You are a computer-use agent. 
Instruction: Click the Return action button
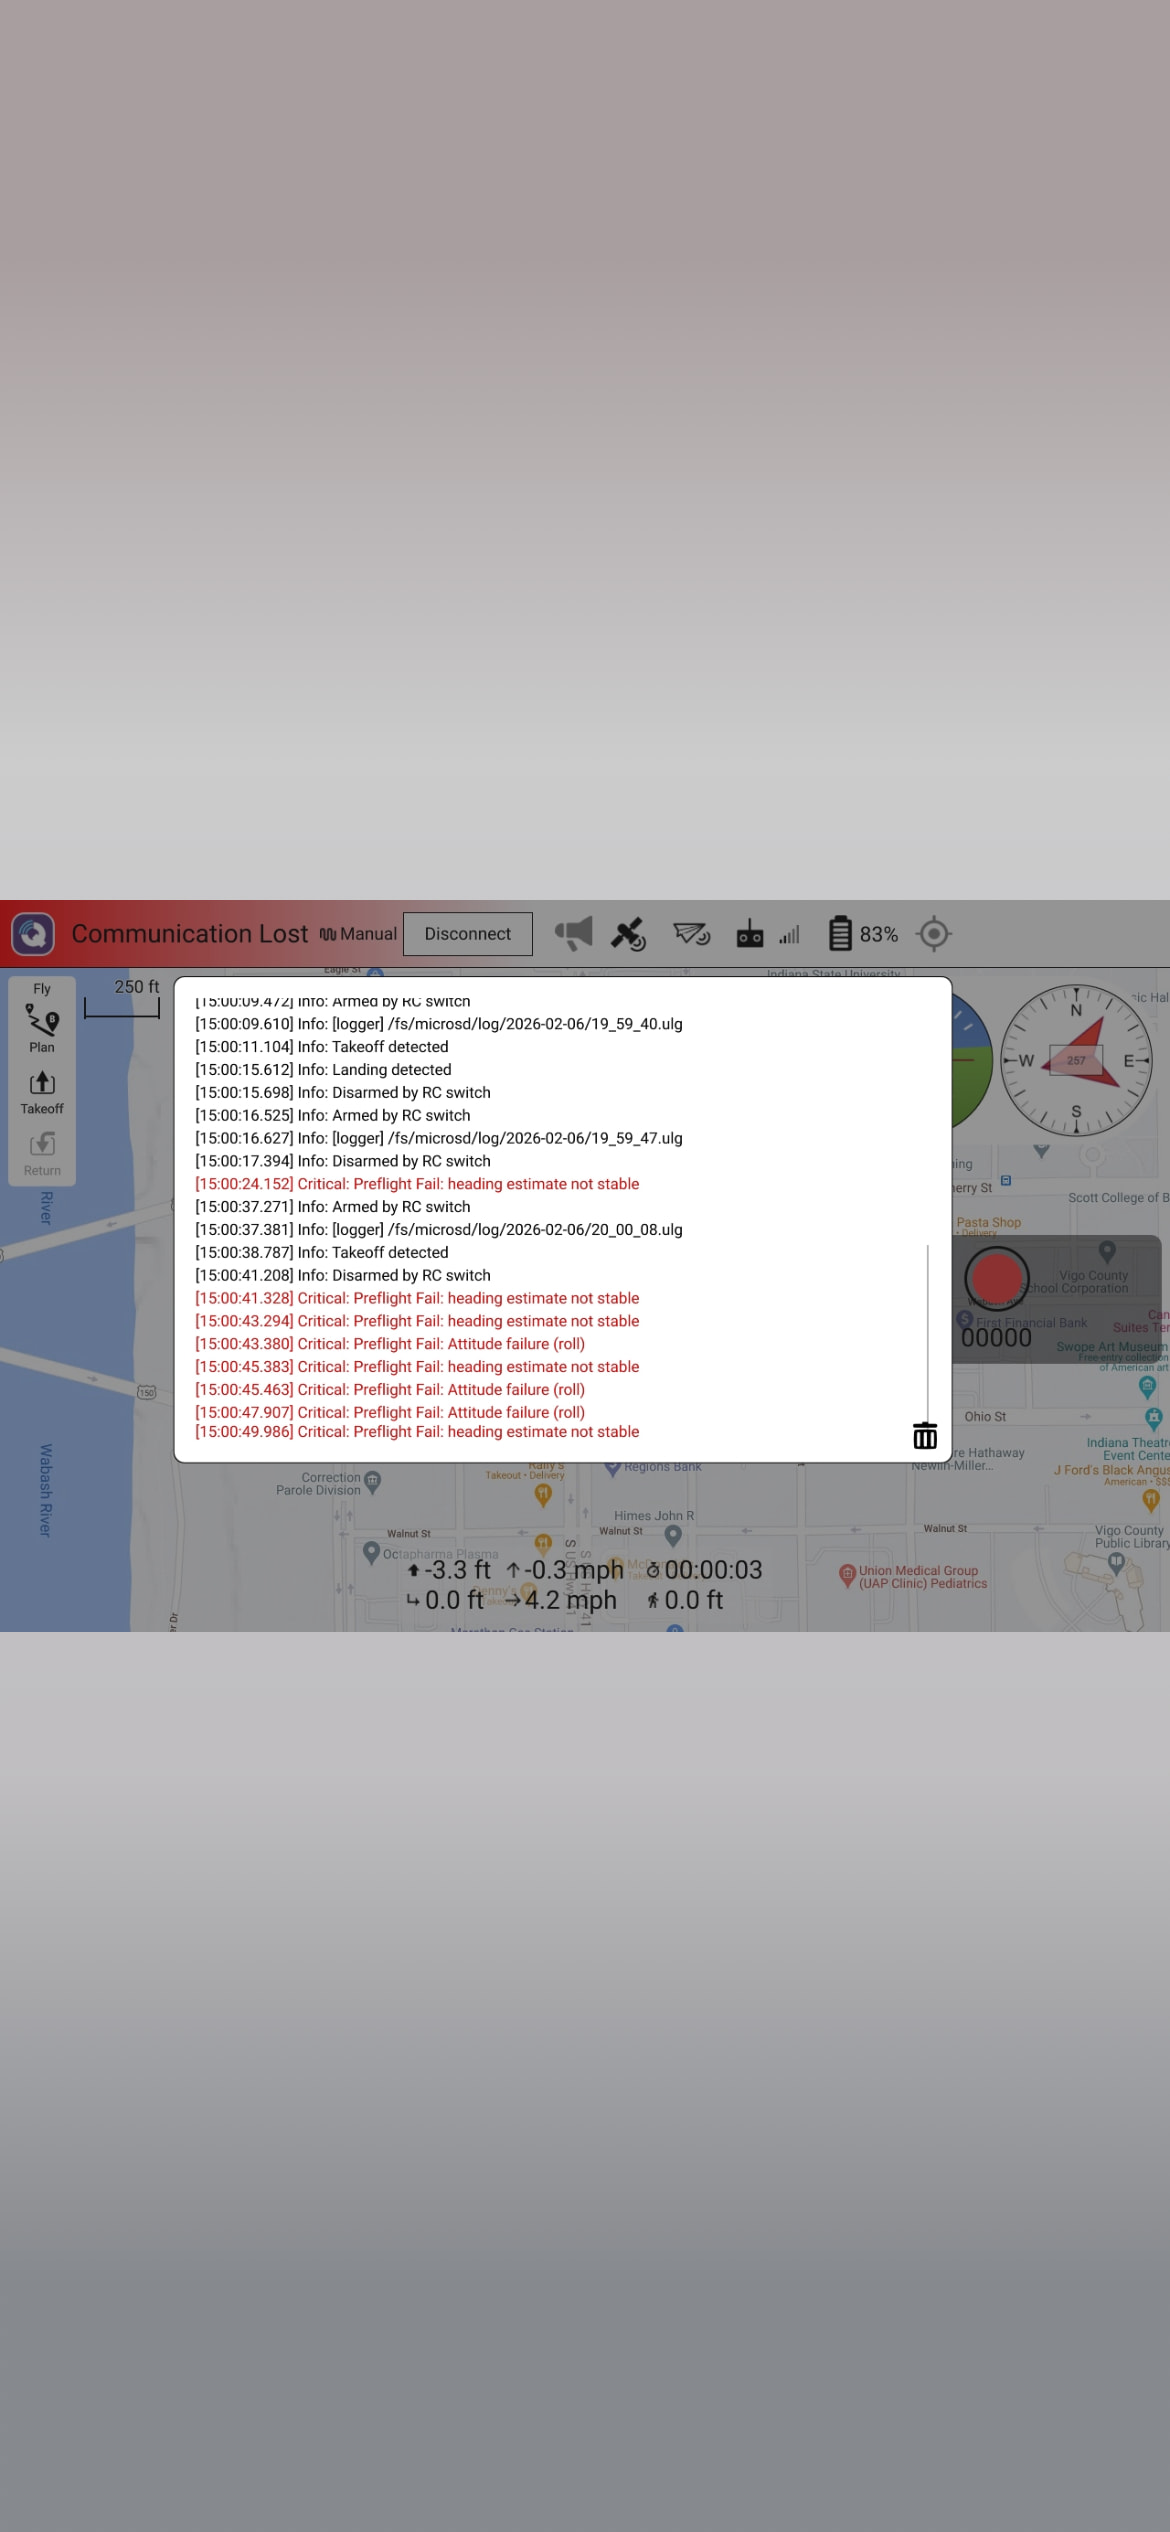pyautogui.click(x=42, y=1154)
